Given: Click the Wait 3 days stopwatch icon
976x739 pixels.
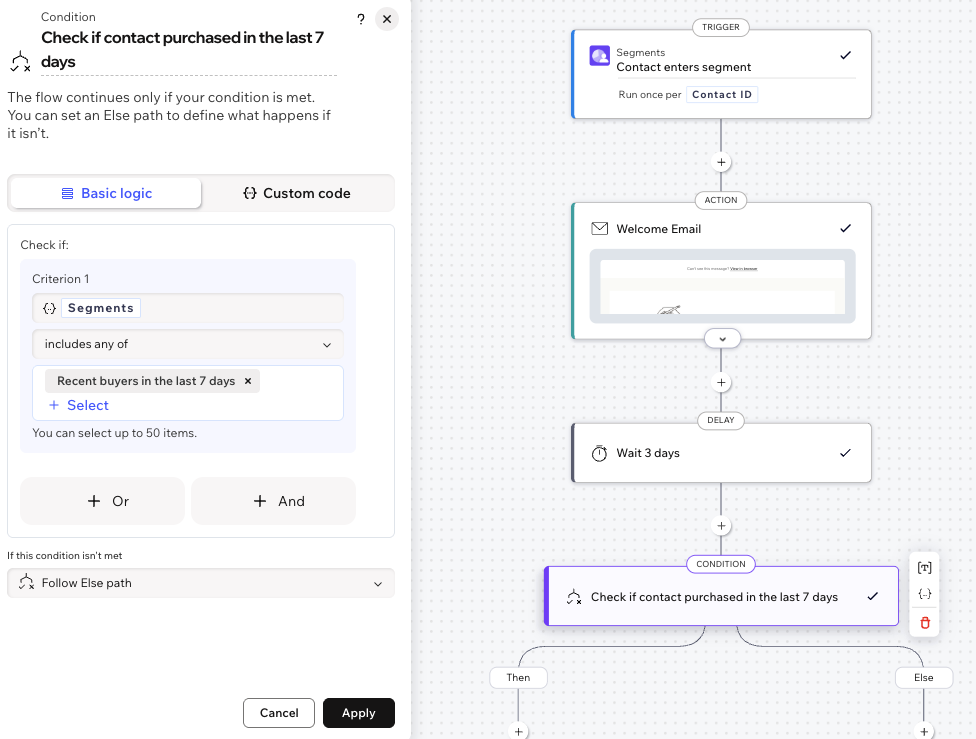Looking at the screenshot, I should tap(599, 453).
